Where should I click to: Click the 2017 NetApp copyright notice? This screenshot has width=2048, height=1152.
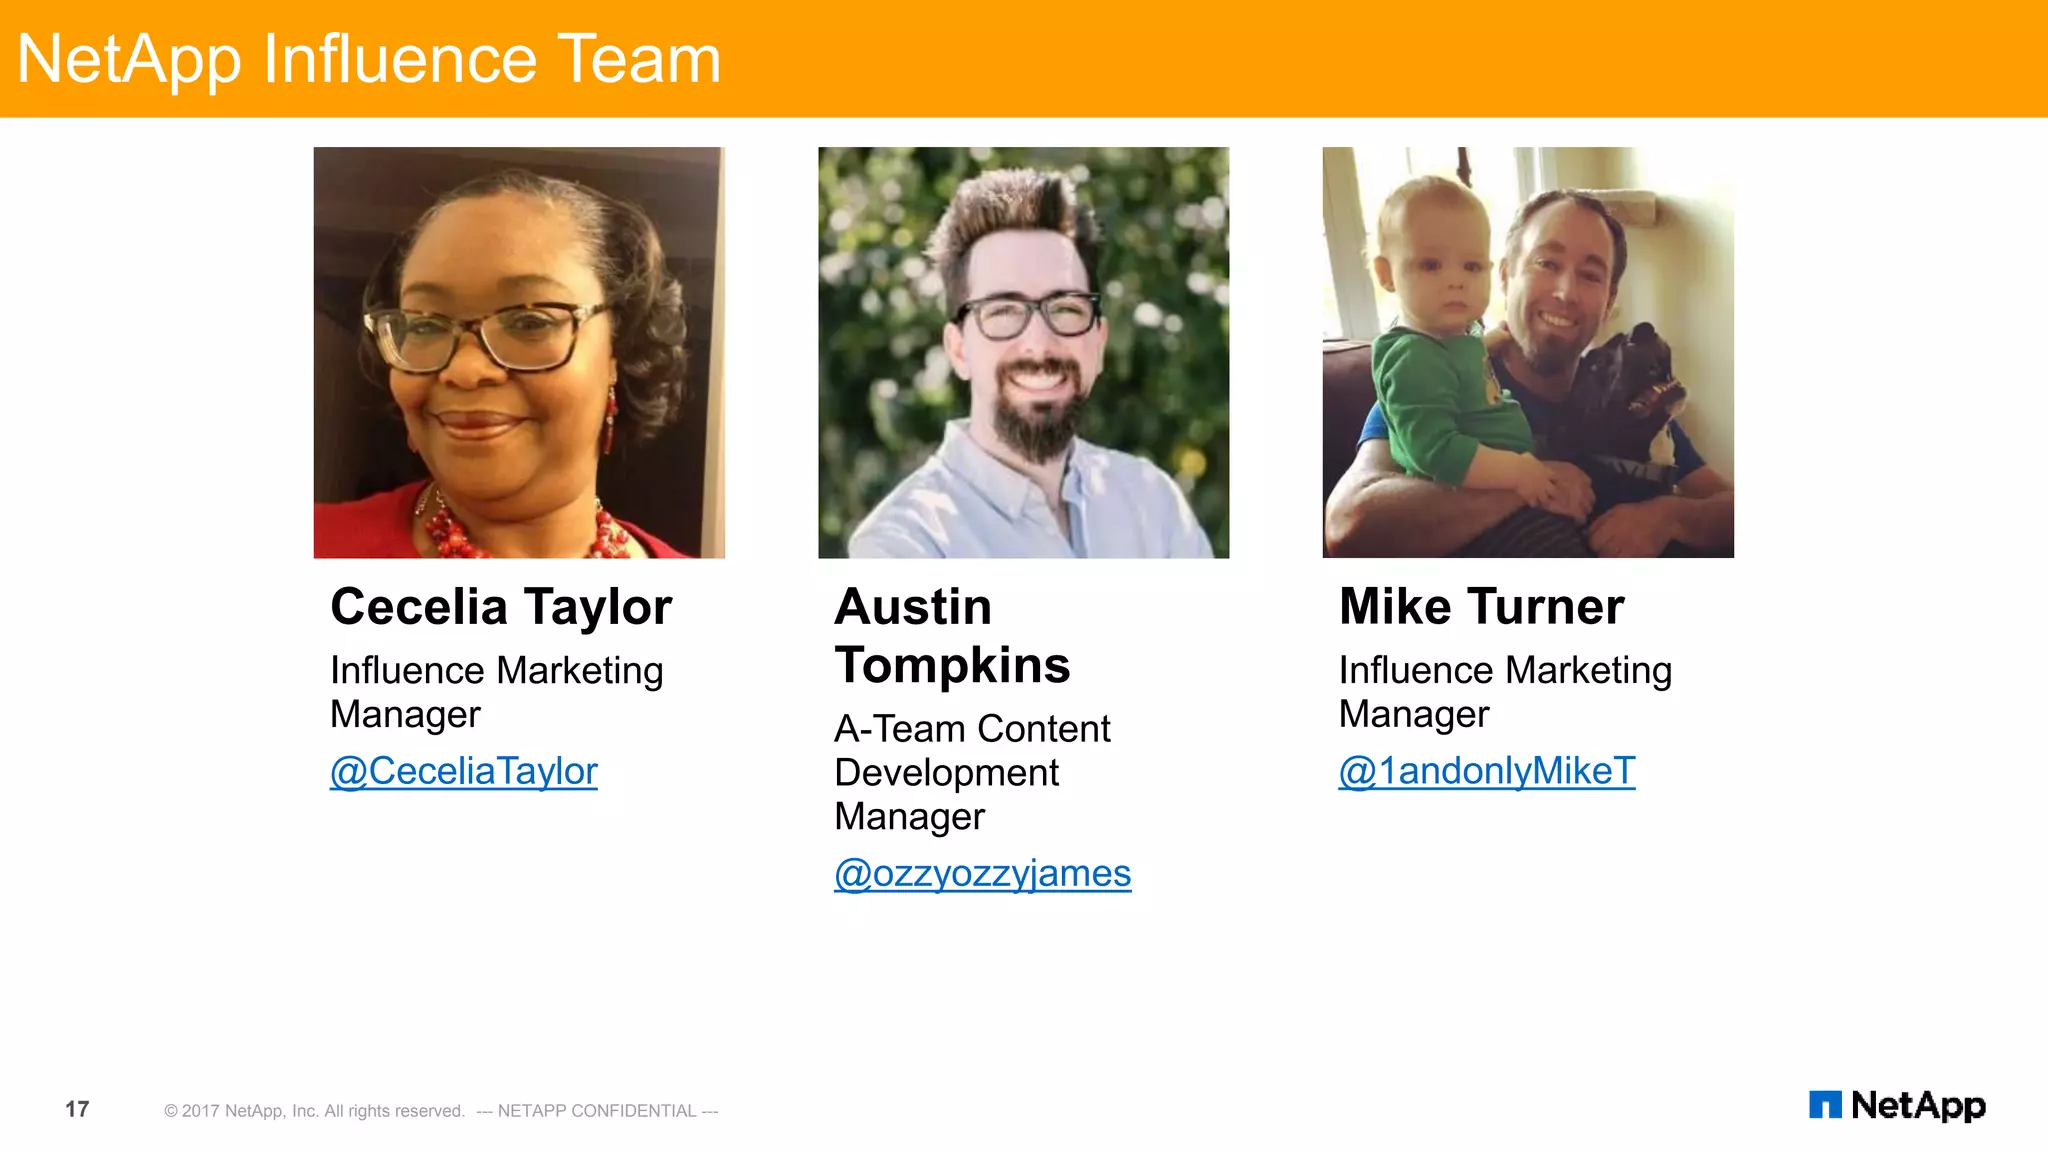(x=314, y=1111)
